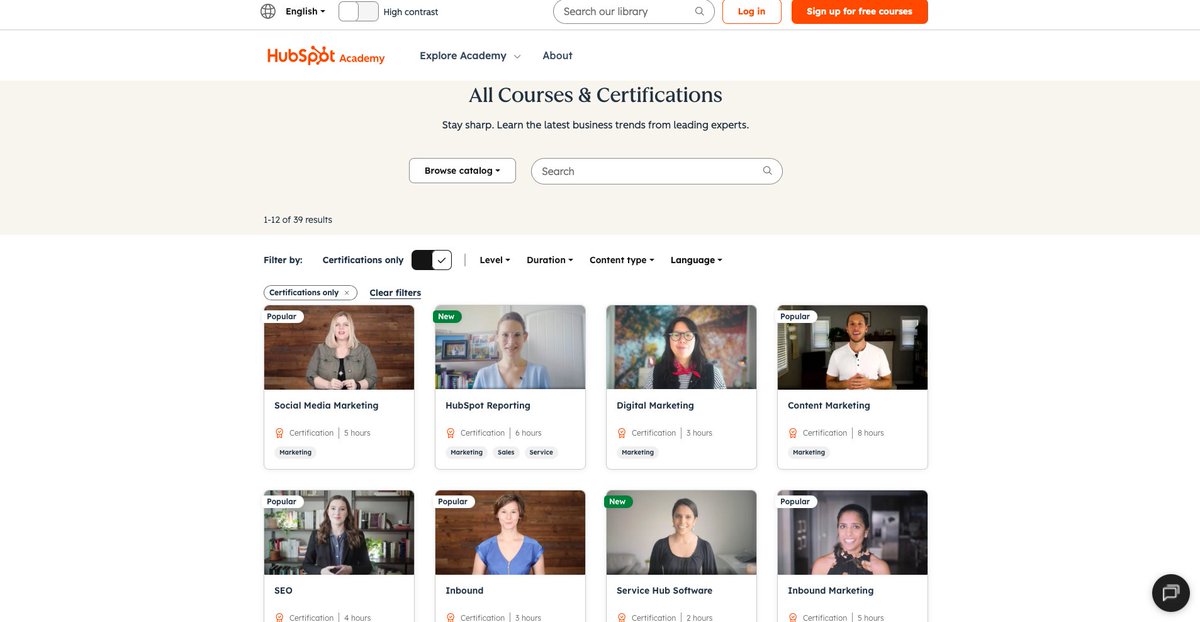Open the Inbound Marketing course title

[831, 591]
